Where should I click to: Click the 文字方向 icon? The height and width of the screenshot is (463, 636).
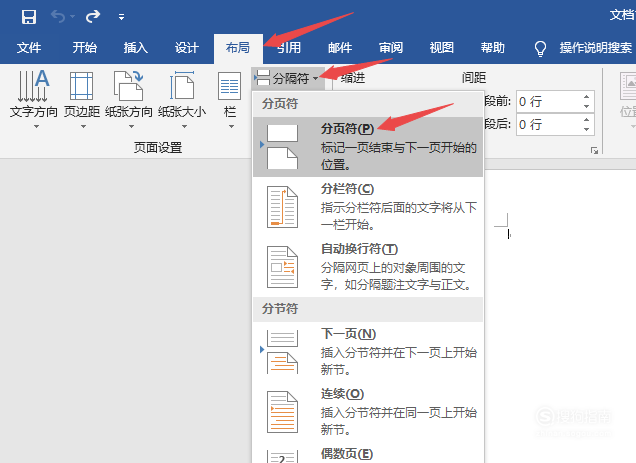coord(34,86)
